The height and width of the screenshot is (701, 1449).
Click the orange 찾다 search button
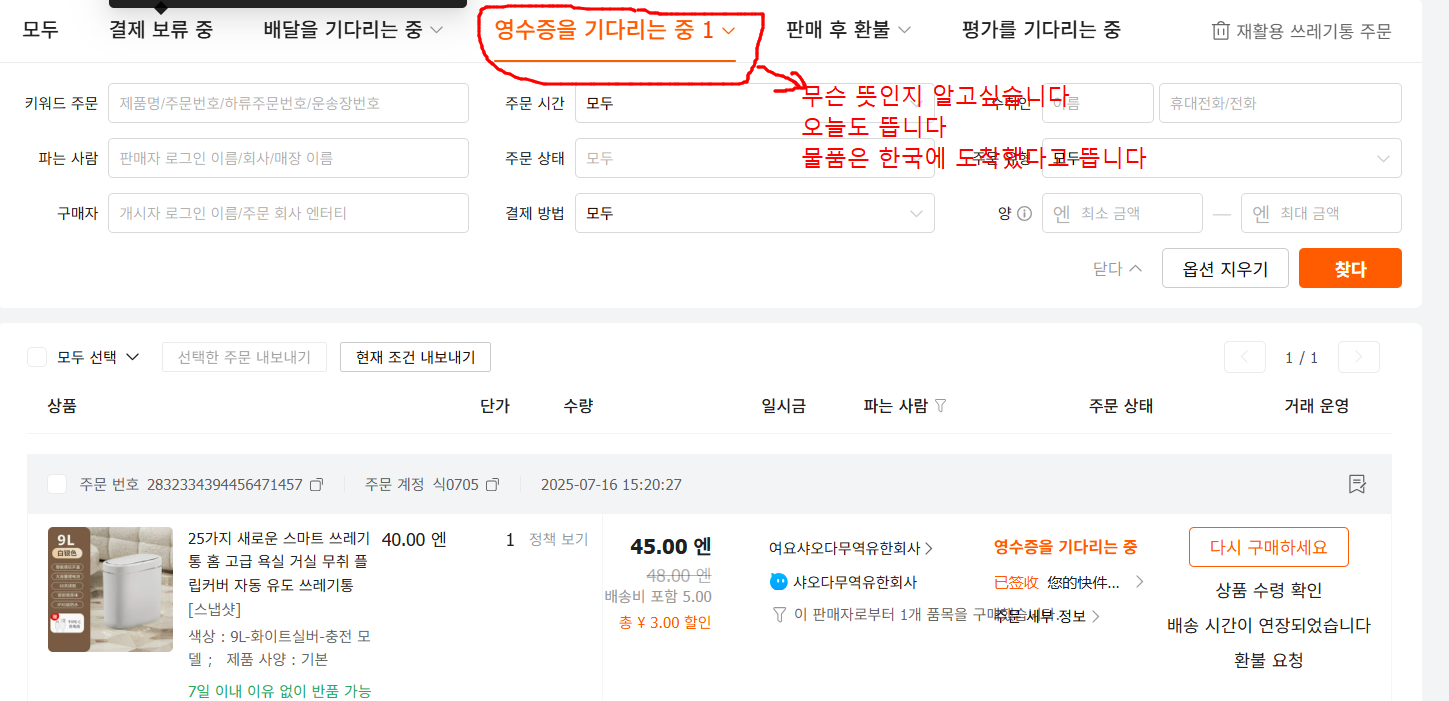[1349, 268]
